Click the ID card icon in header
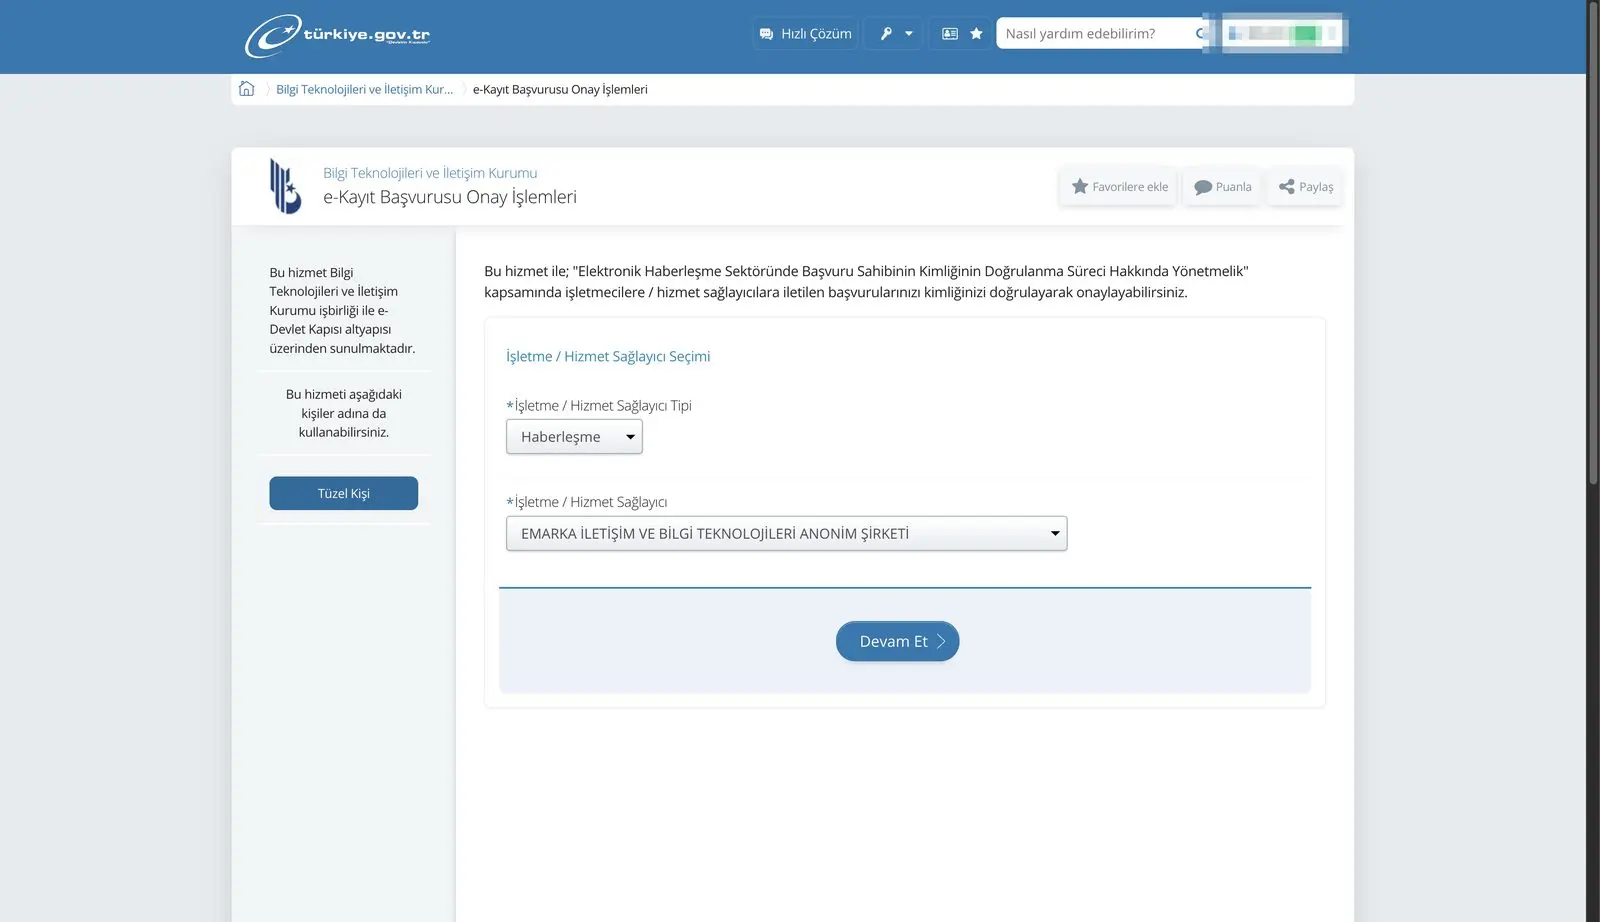 point(950,34)
